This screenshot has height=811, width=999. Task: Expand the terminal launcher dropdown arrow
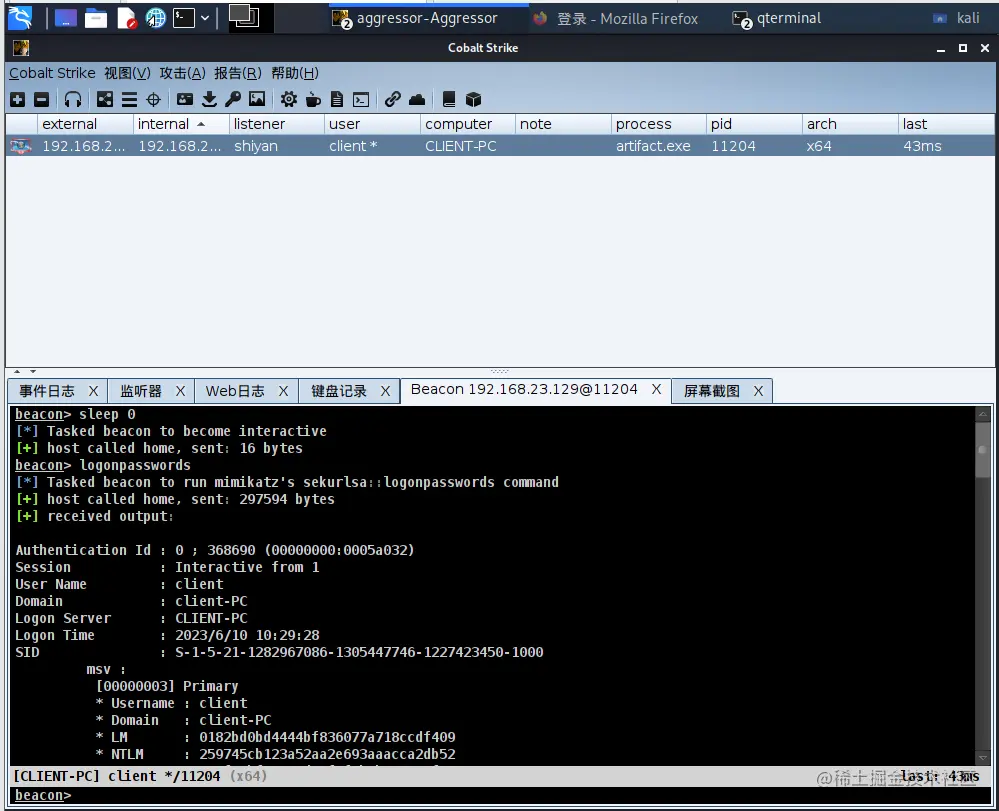pyautogui.click(x=205, y=18)
